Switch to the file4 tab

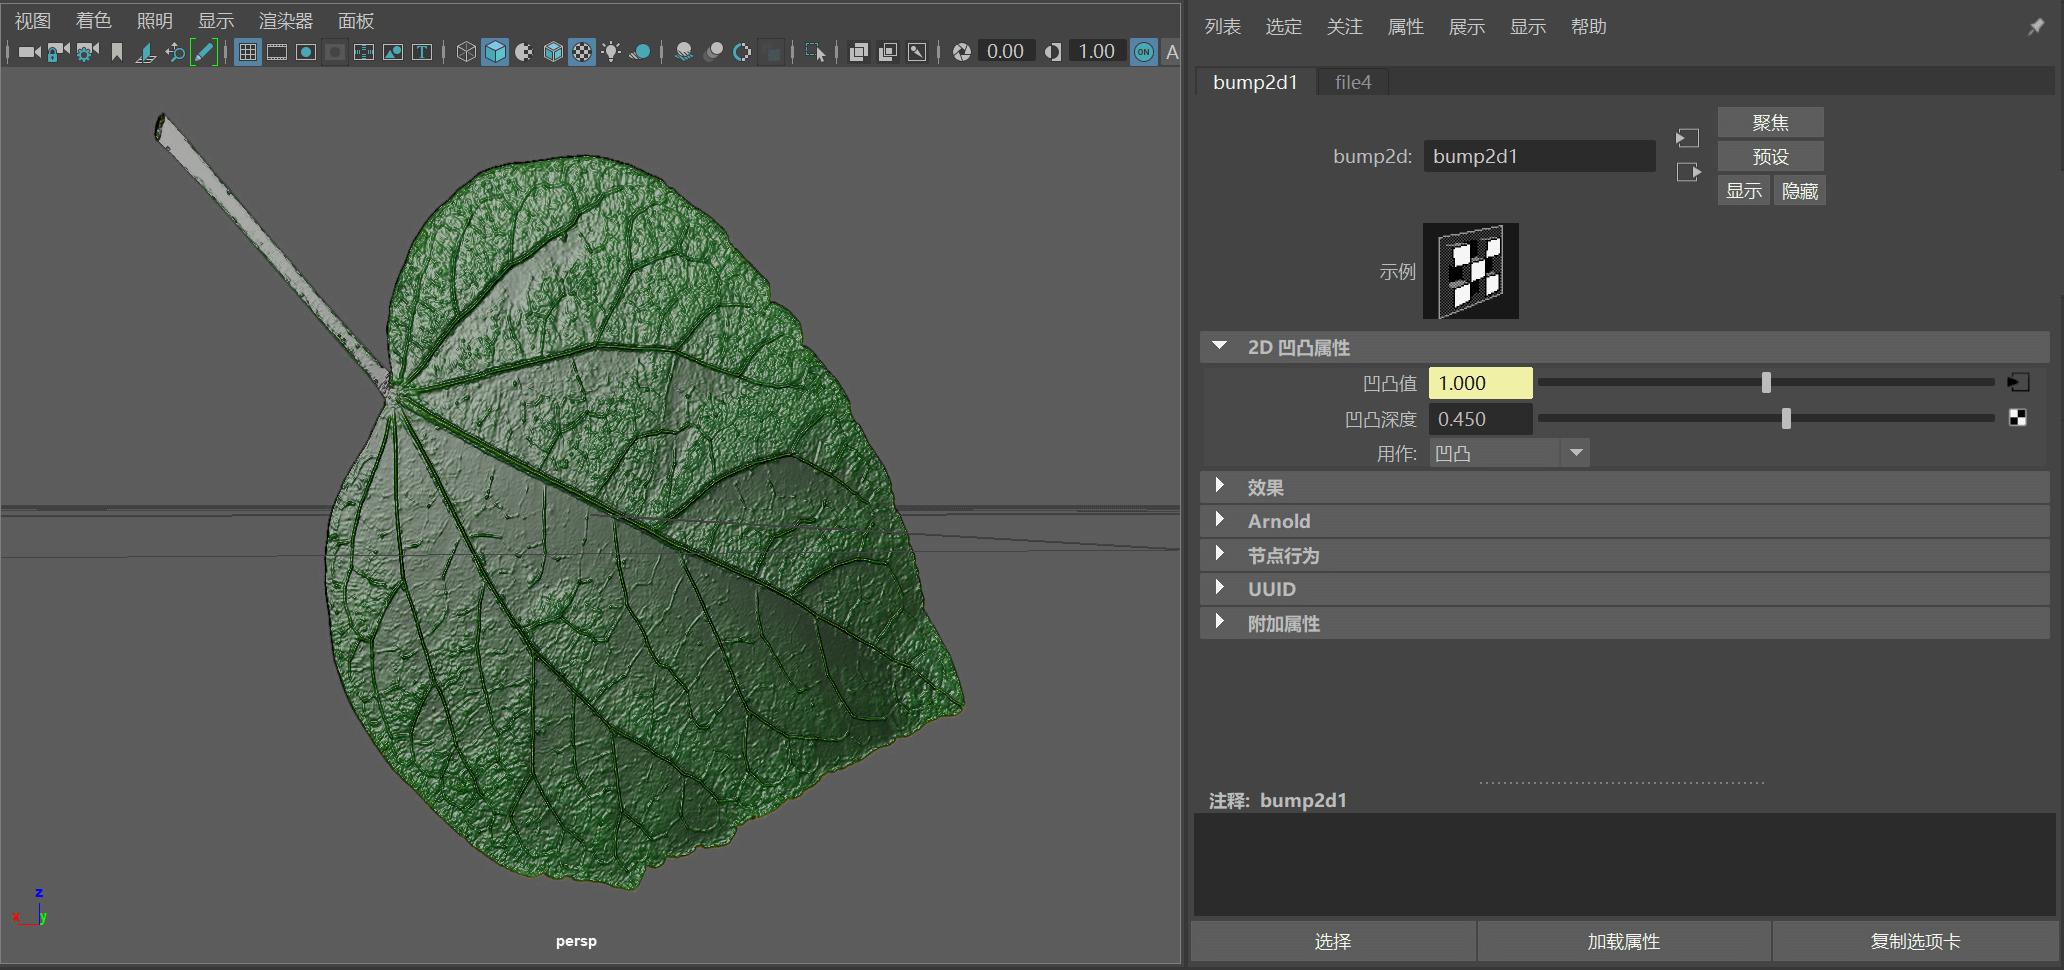(1353, 82)
